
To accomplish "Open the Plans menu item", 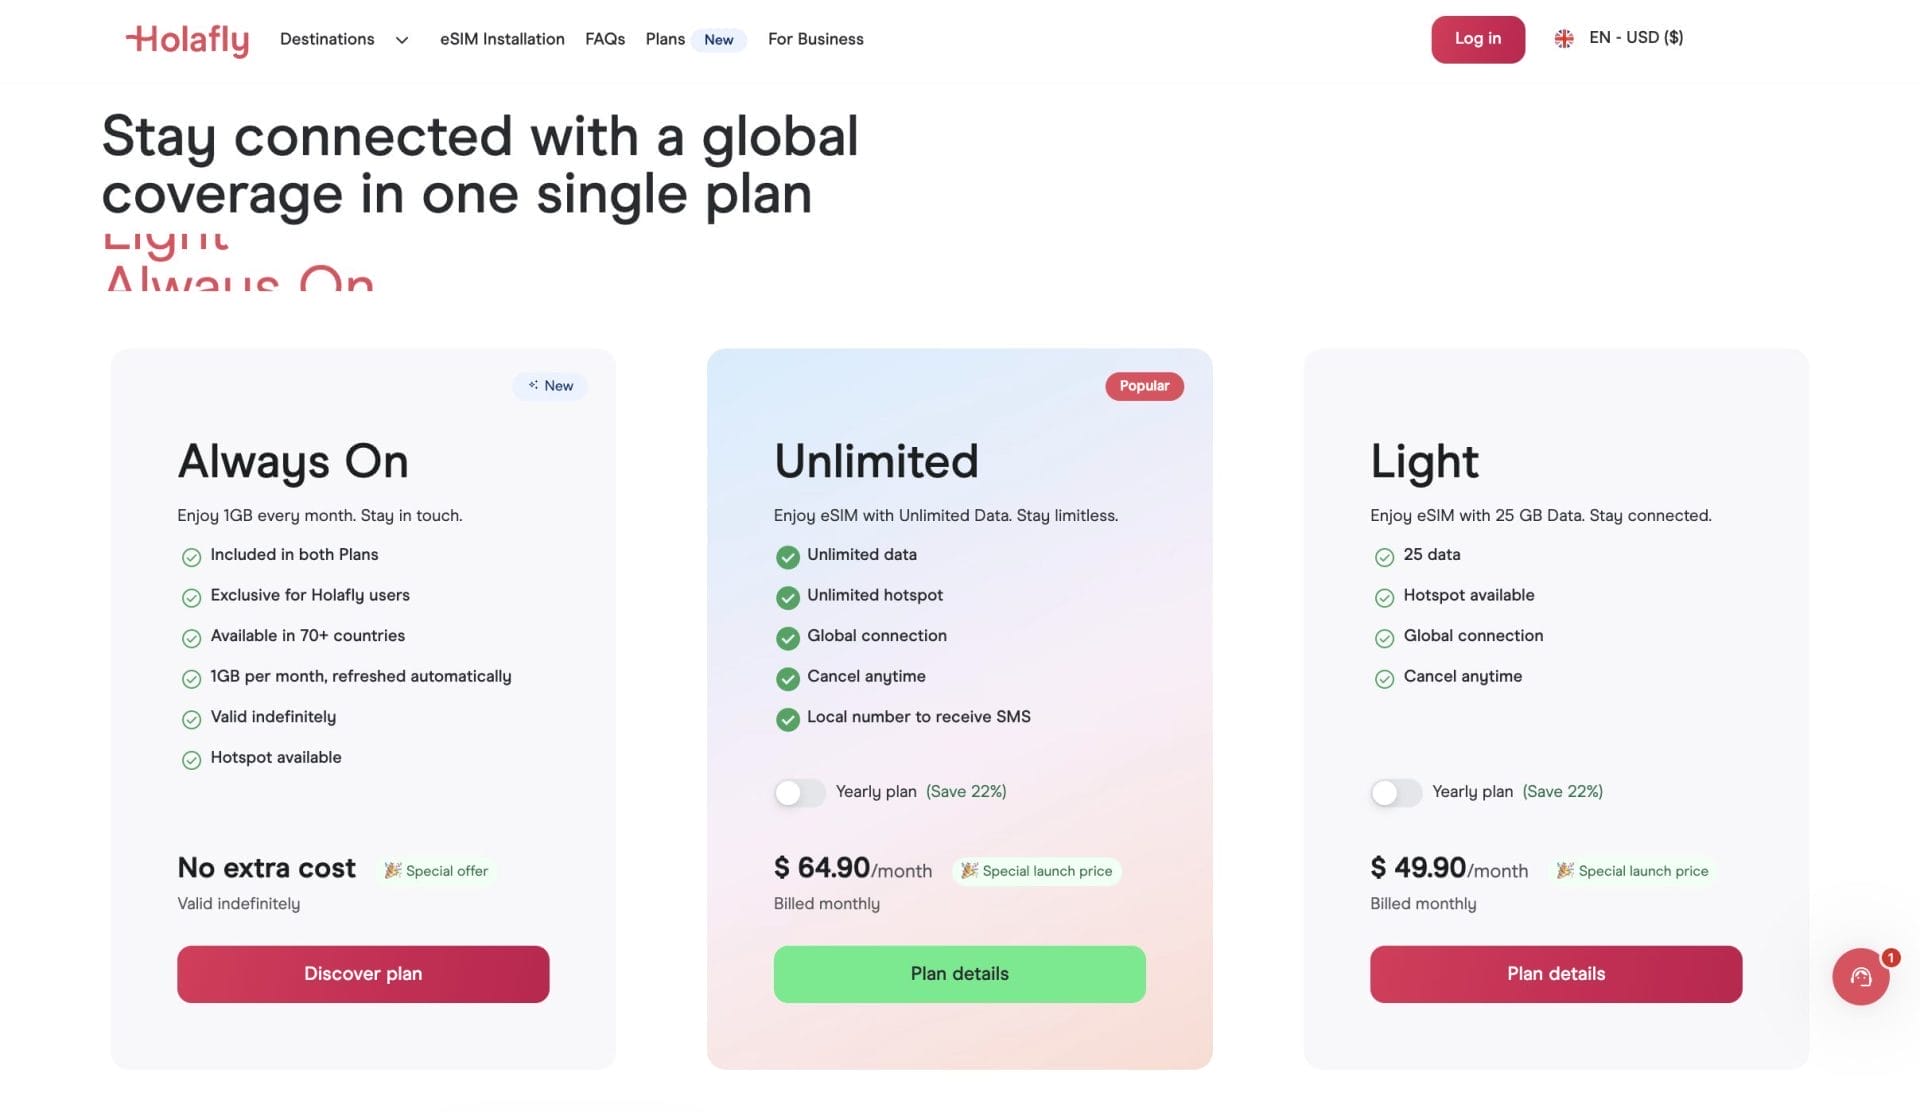I will coord(665,39).
